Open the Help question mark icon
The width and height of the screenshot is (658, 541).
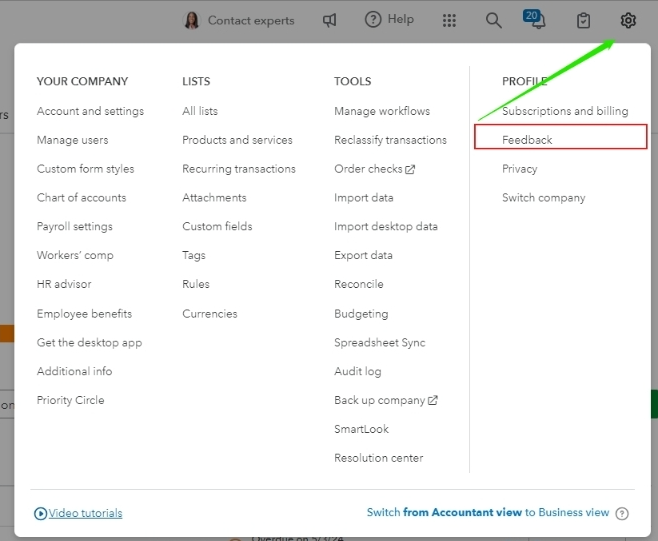point(374,20)
